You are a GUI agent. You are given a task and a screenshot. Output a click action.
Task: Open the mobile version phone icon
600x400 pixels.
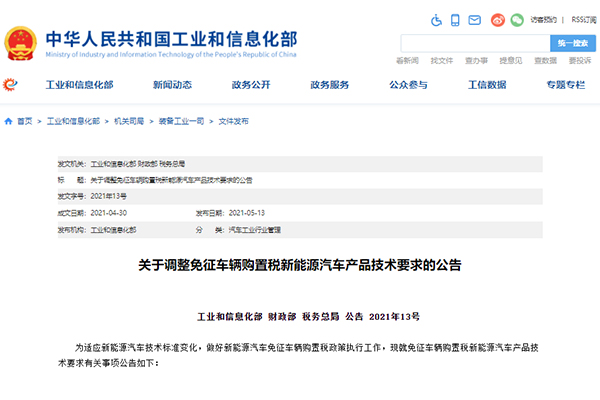coord(456,20)
